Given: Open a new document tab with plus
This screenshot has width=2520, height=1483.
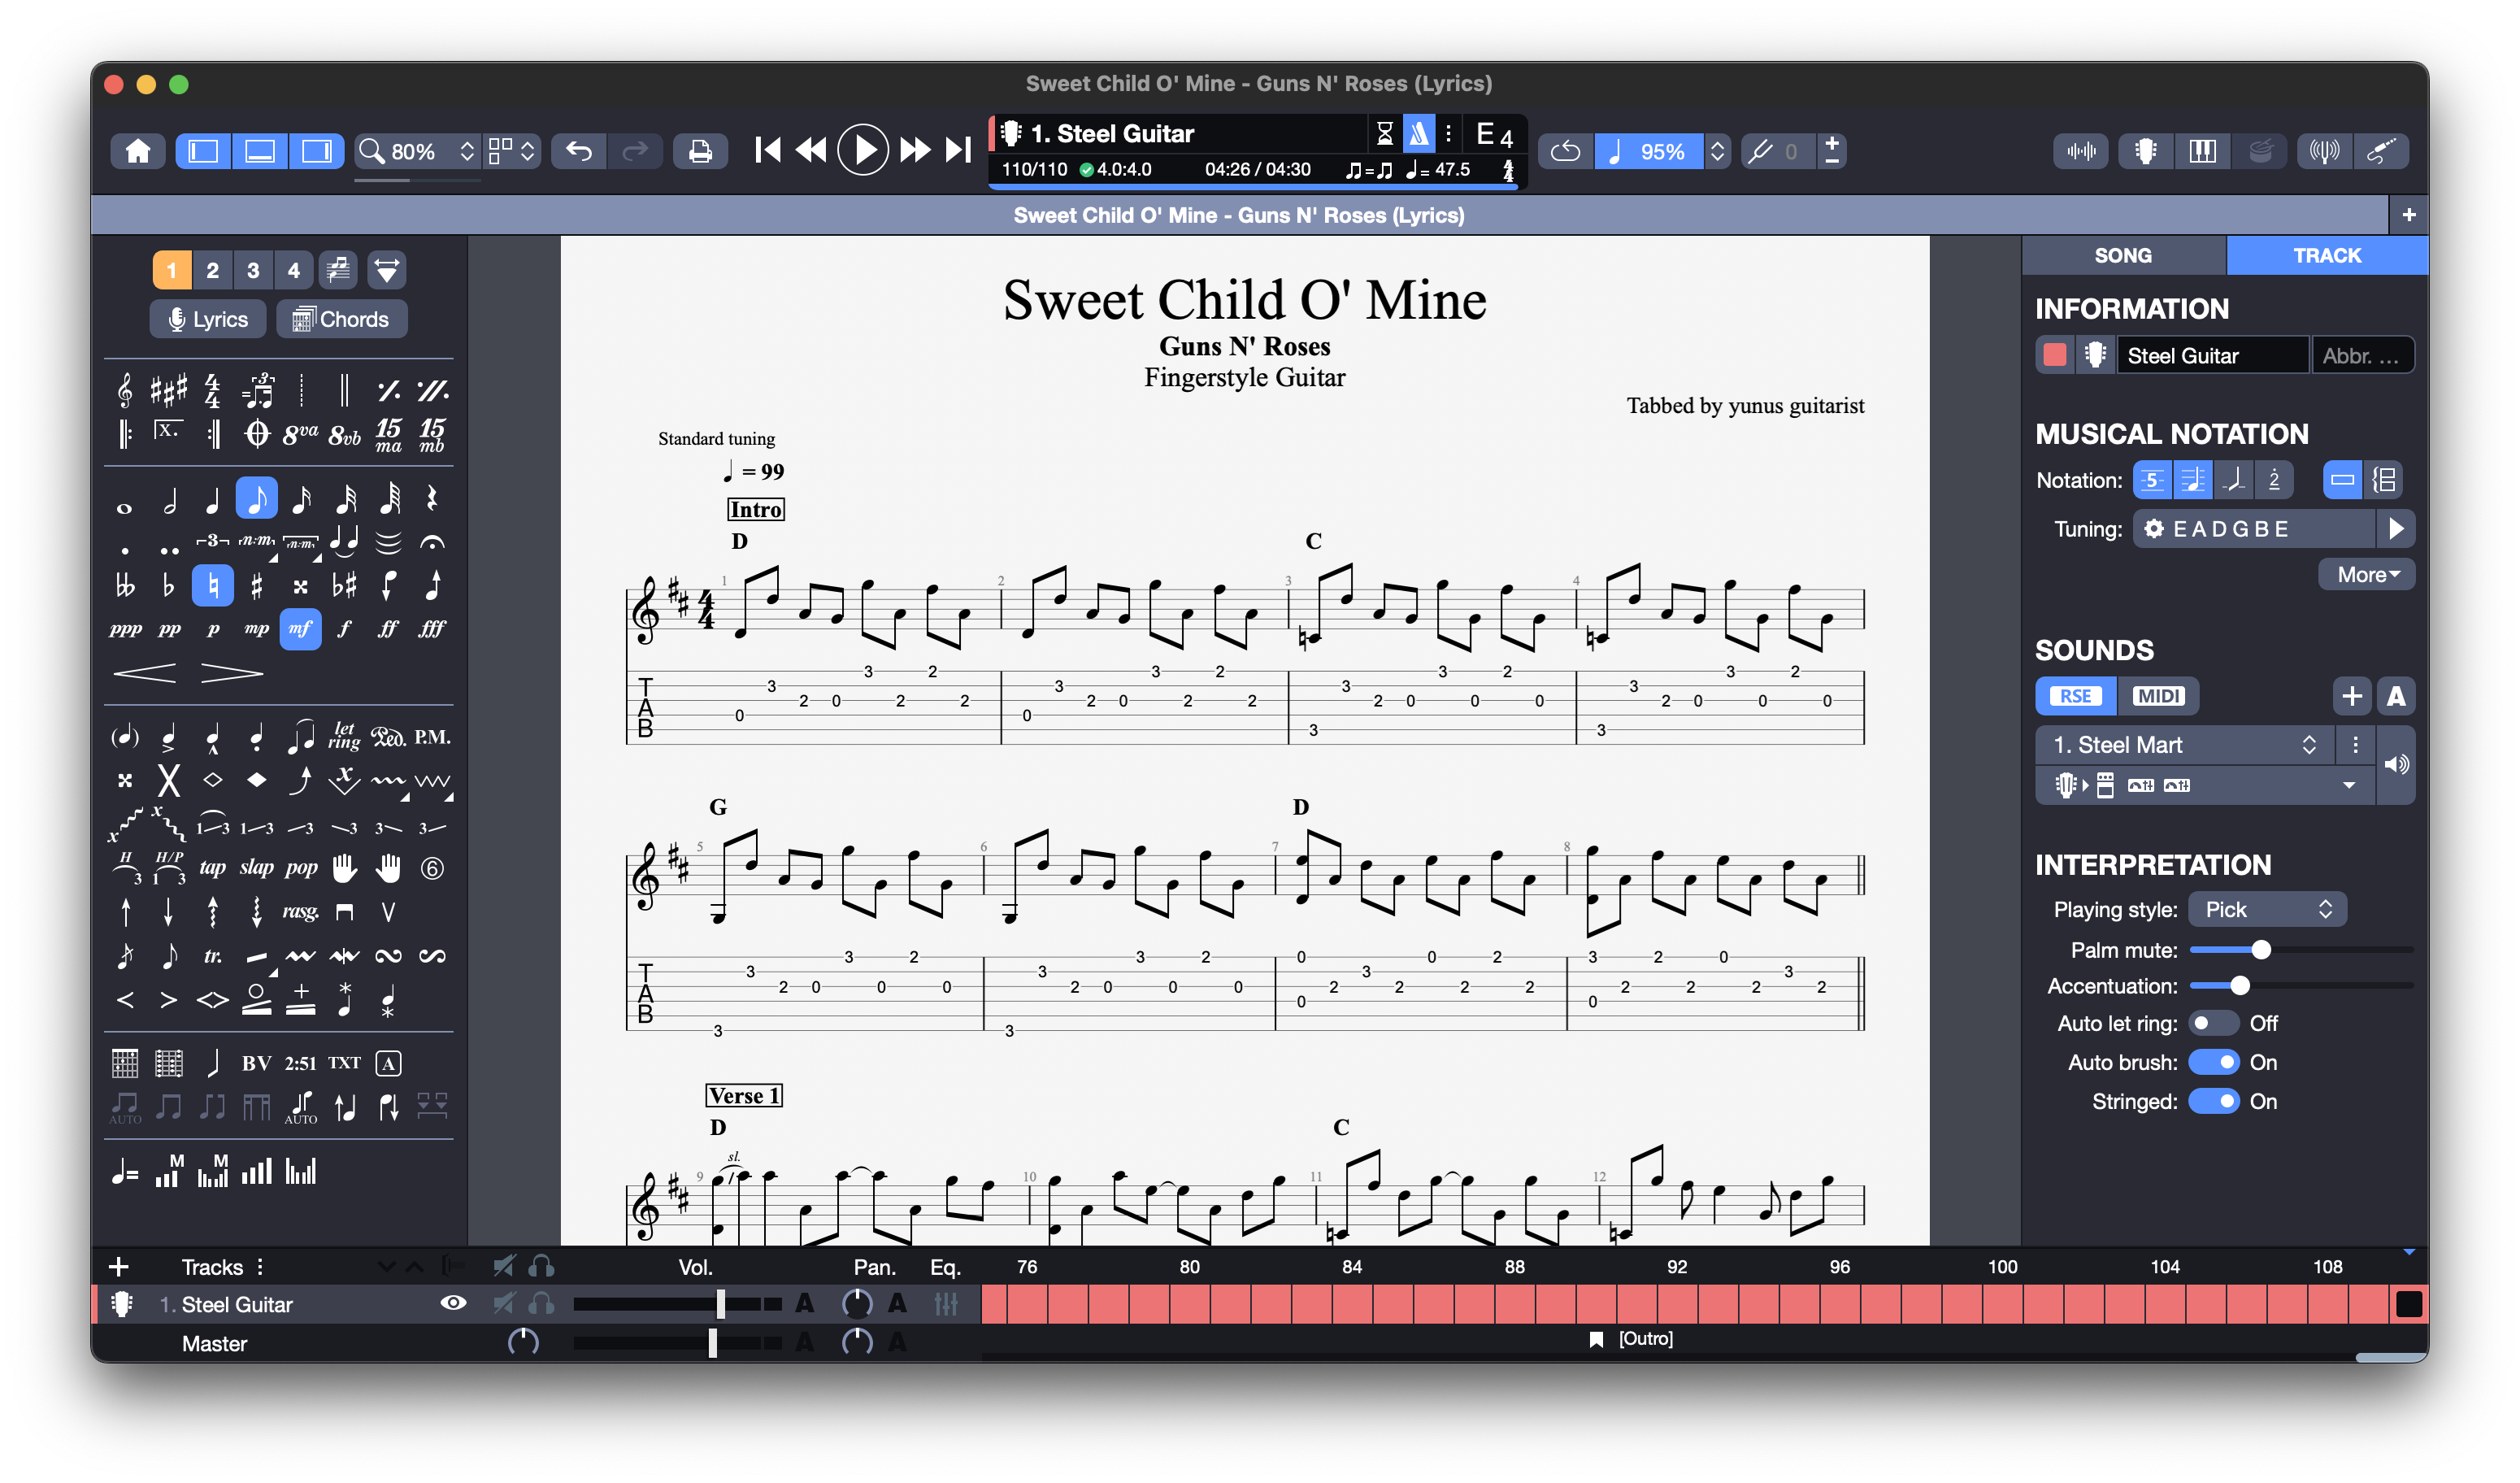Looking at the screenshot, I should coord(2409,215).
